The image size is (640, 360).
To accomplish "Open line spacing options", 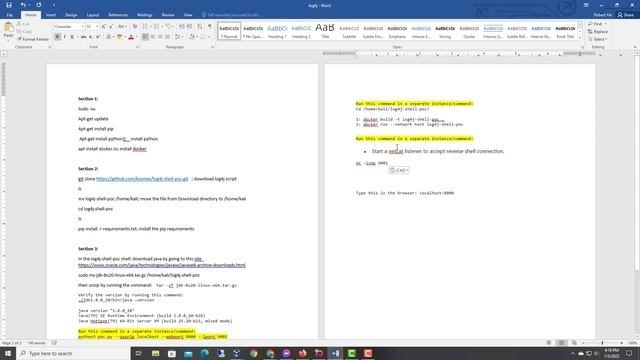I will click(179, 37).
